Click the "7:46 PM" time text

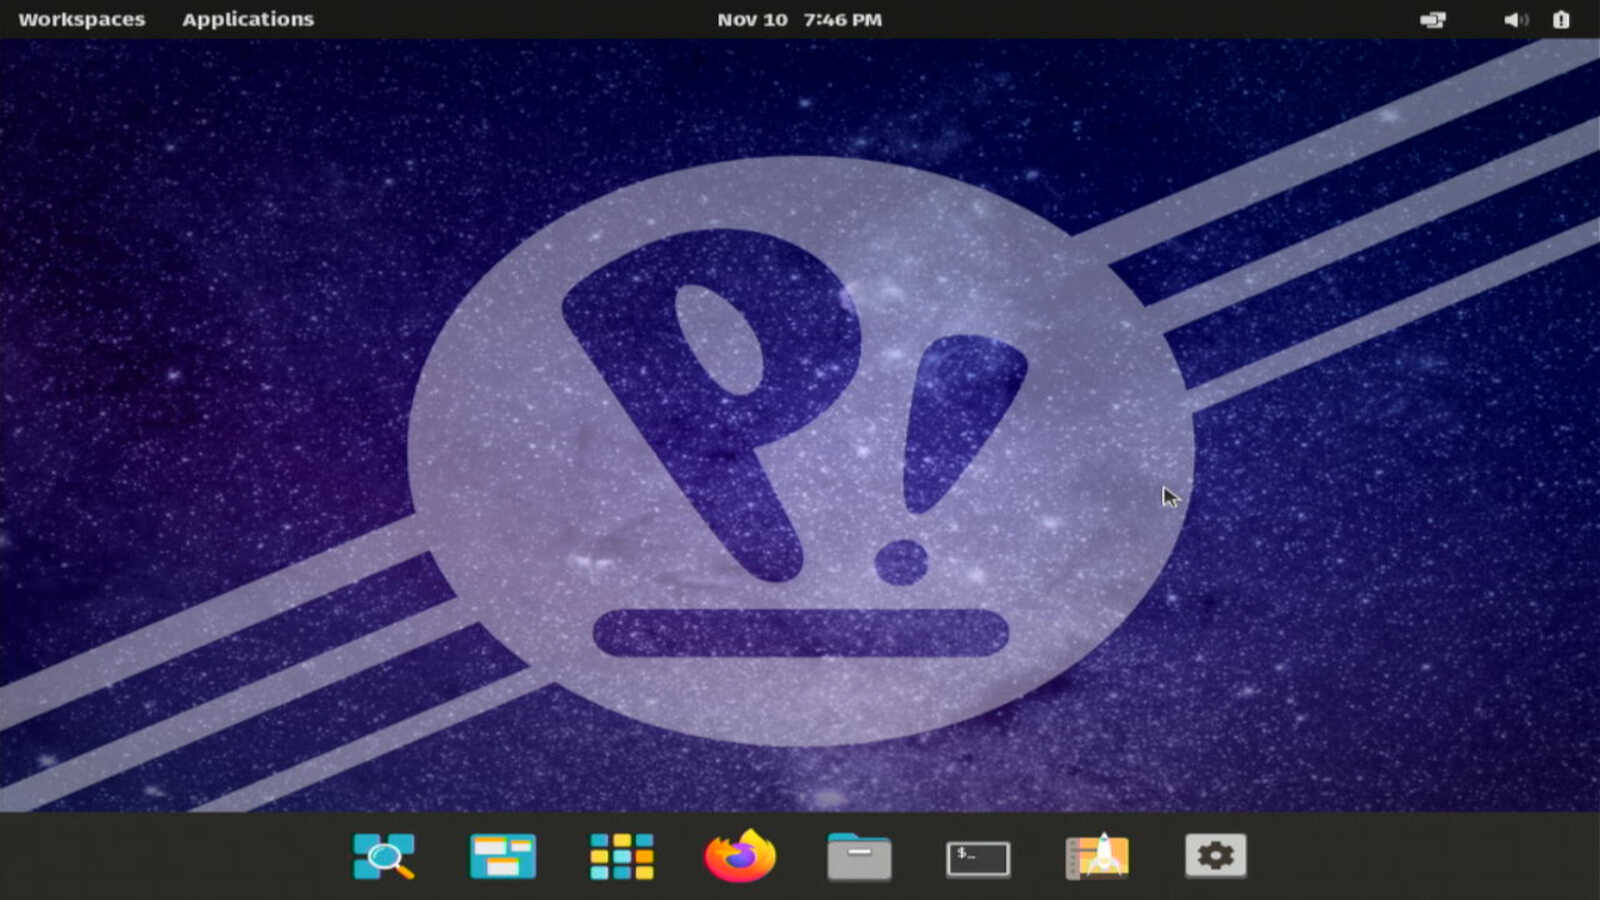pos(842,19)
